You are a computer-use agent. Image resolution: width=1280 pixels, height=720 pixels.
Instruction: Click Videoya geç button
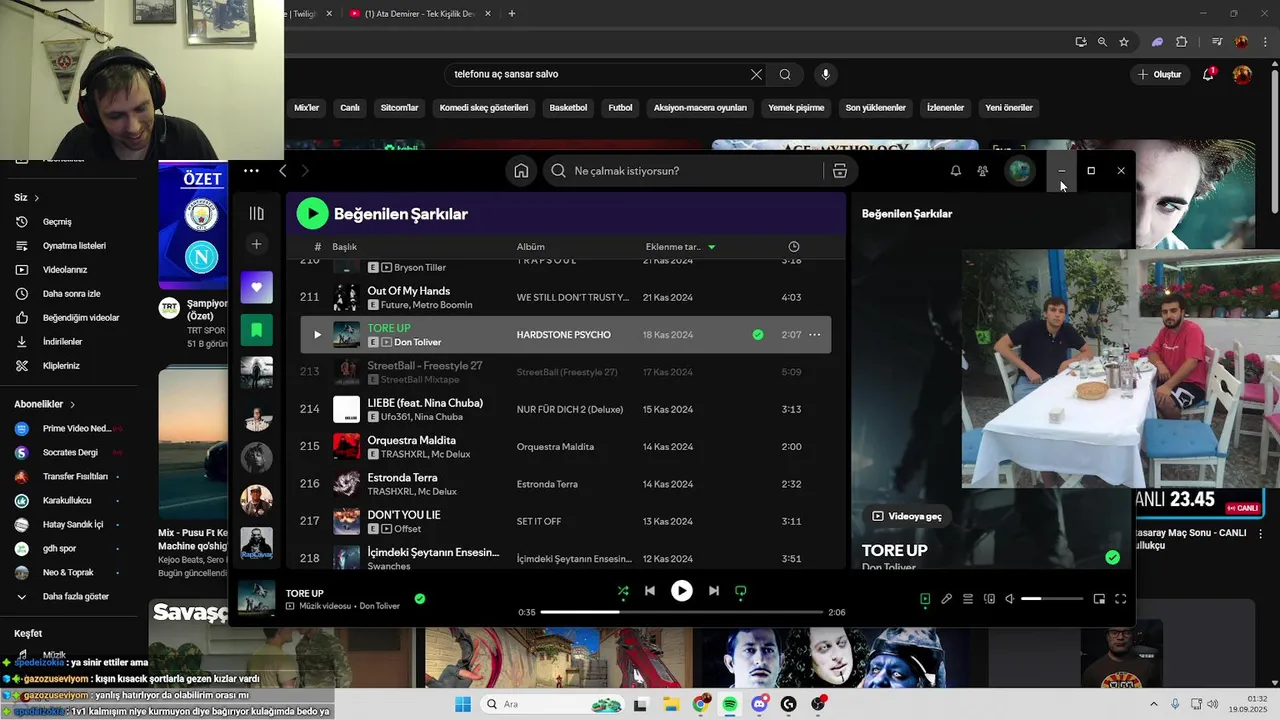907,516
